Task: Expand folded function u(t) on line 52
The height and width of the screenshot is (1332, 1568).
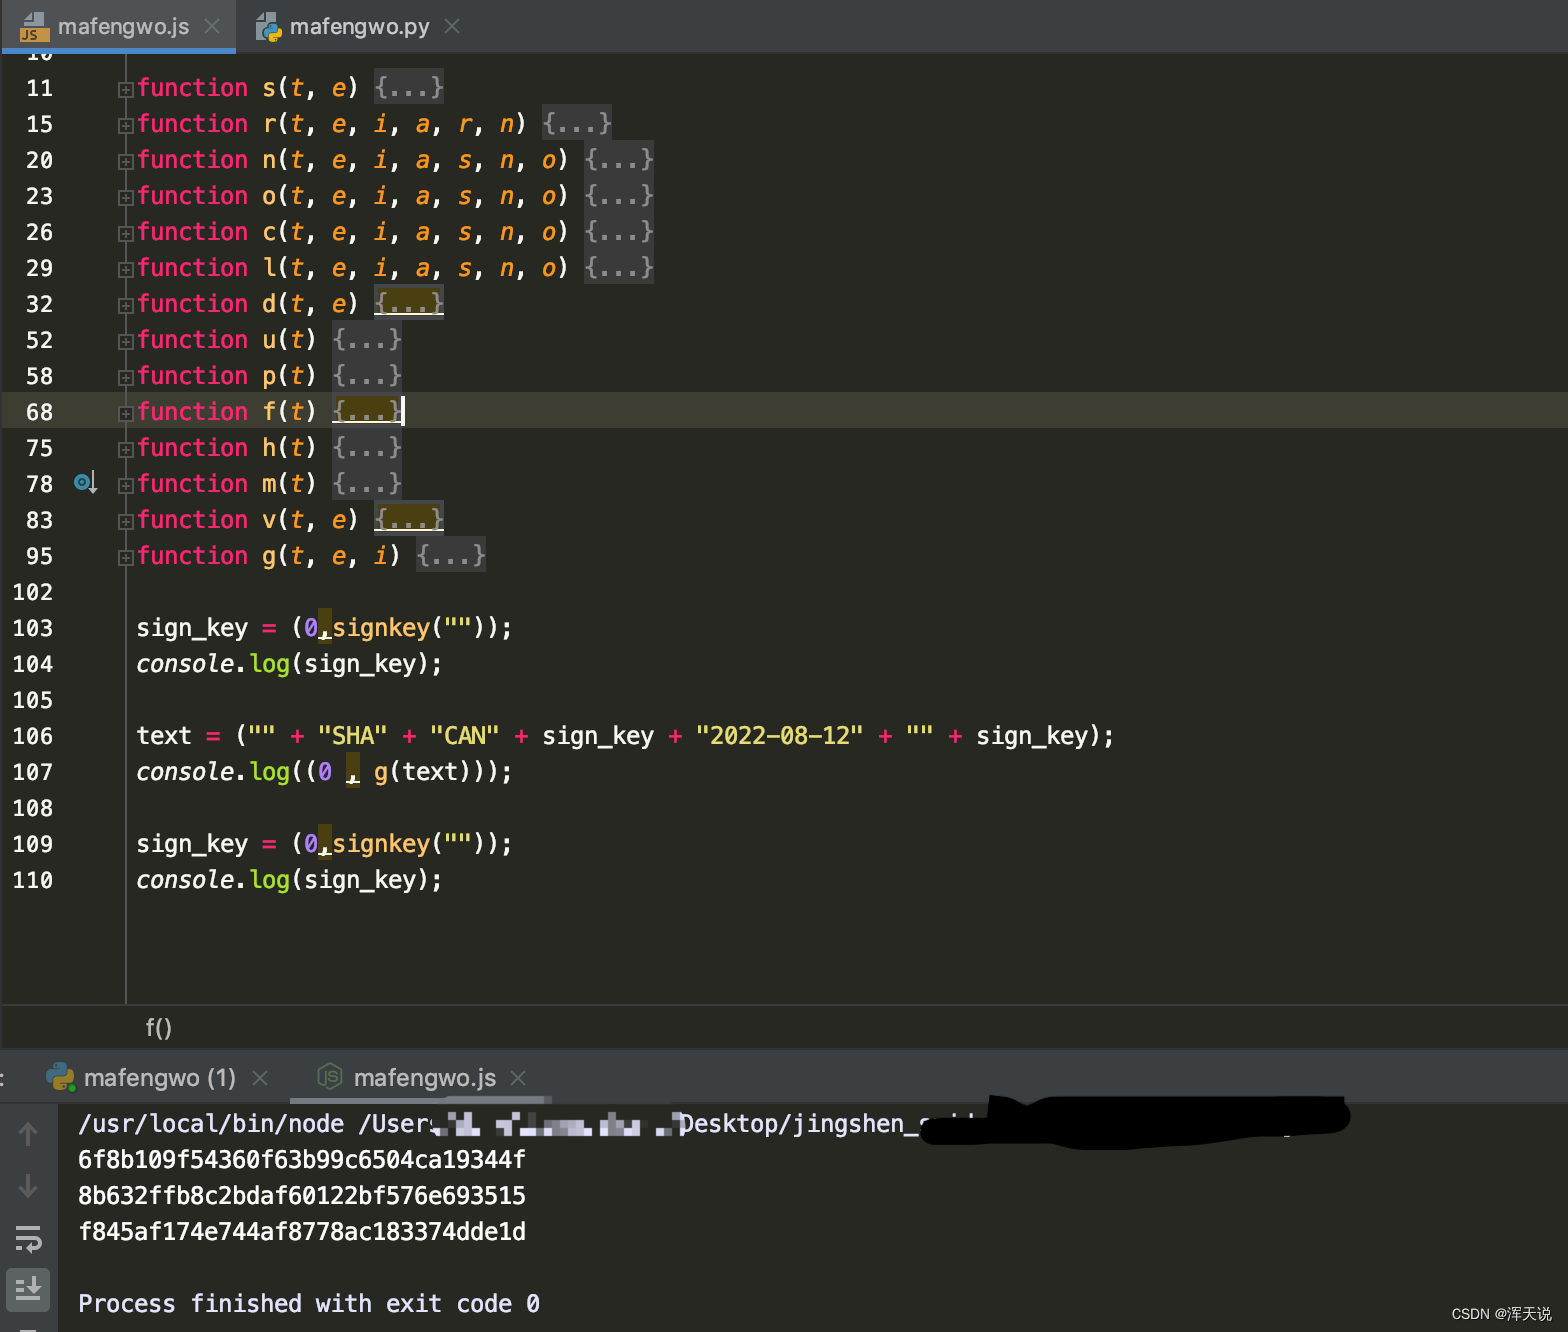Action: pos(126,341)
